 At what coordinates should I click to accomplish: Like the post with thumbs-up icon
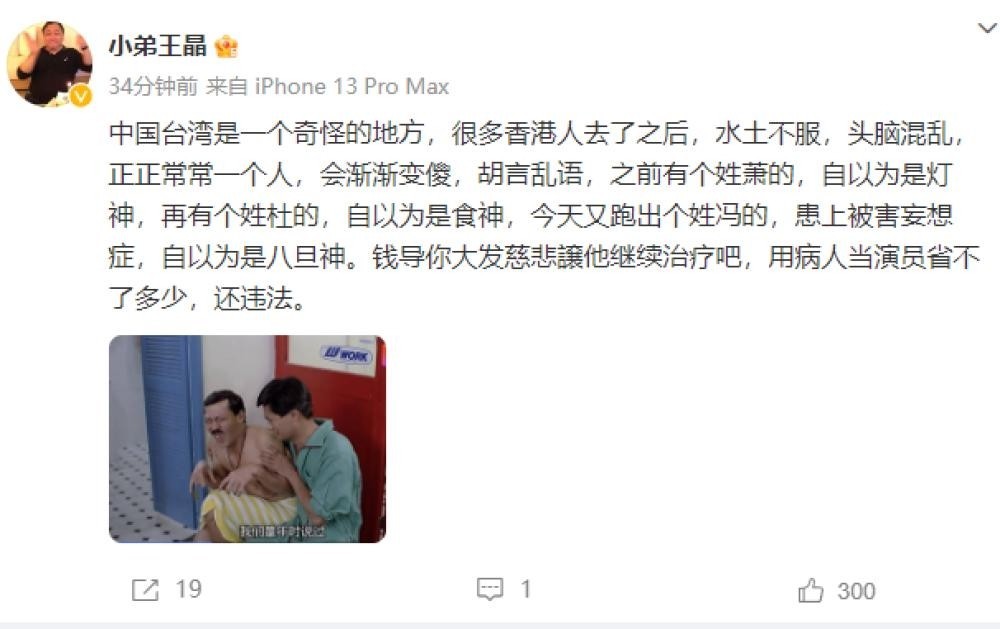(x=811, y=590)
